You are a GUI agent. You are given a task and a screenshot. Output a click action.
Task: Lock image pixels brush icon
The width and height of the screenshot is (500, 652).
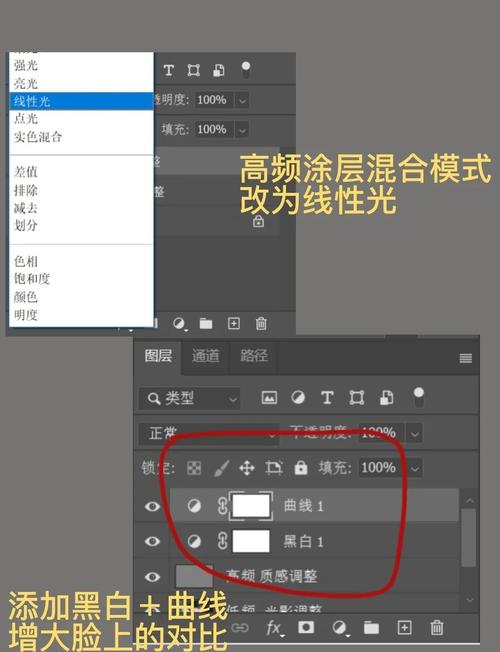(221, 468)
